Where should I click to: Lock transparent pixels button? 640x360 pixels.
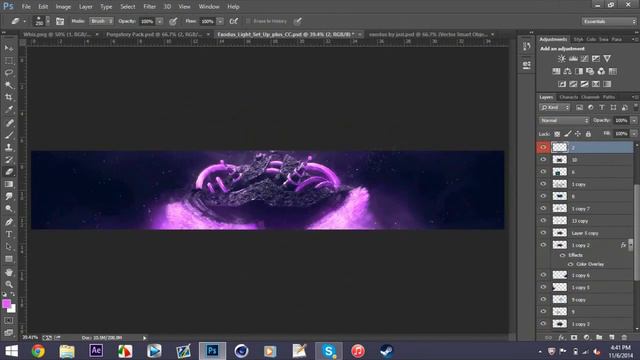pyautogui.click(x=557, y=133)
